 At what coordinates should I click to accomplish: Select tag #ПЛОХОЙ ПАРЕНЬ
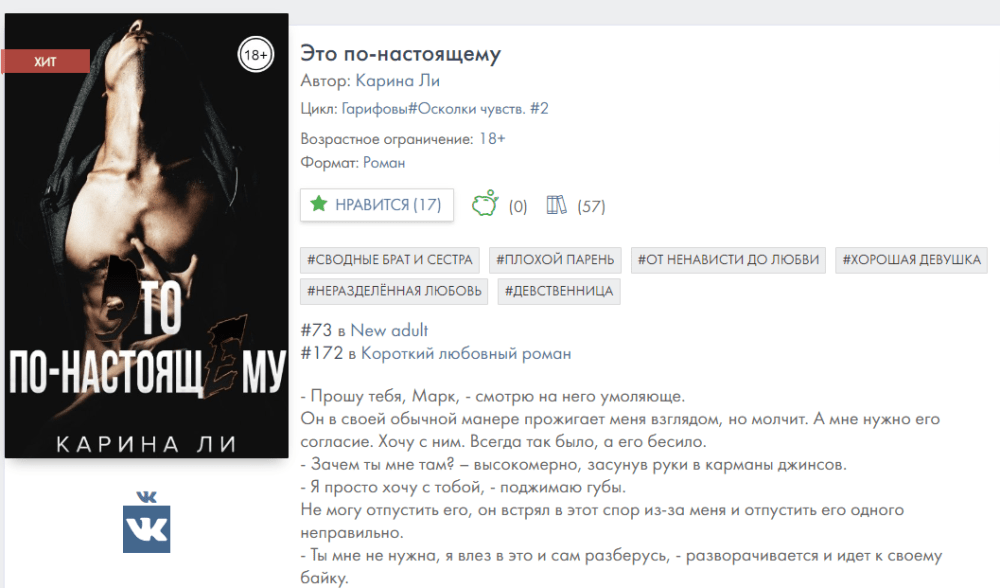(x=555, y=260)
